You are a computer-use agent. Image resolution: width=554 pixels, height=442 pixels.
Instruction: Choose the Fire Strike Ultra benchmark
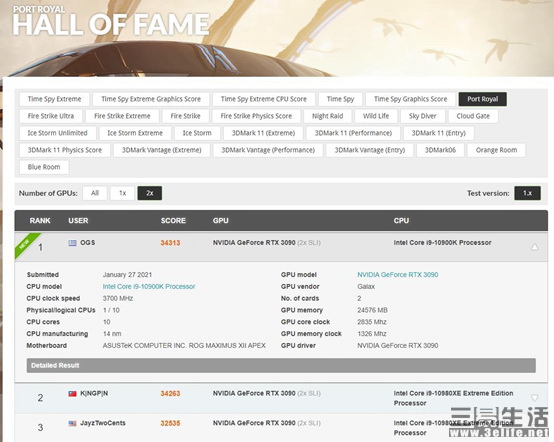tap(51, 116)
